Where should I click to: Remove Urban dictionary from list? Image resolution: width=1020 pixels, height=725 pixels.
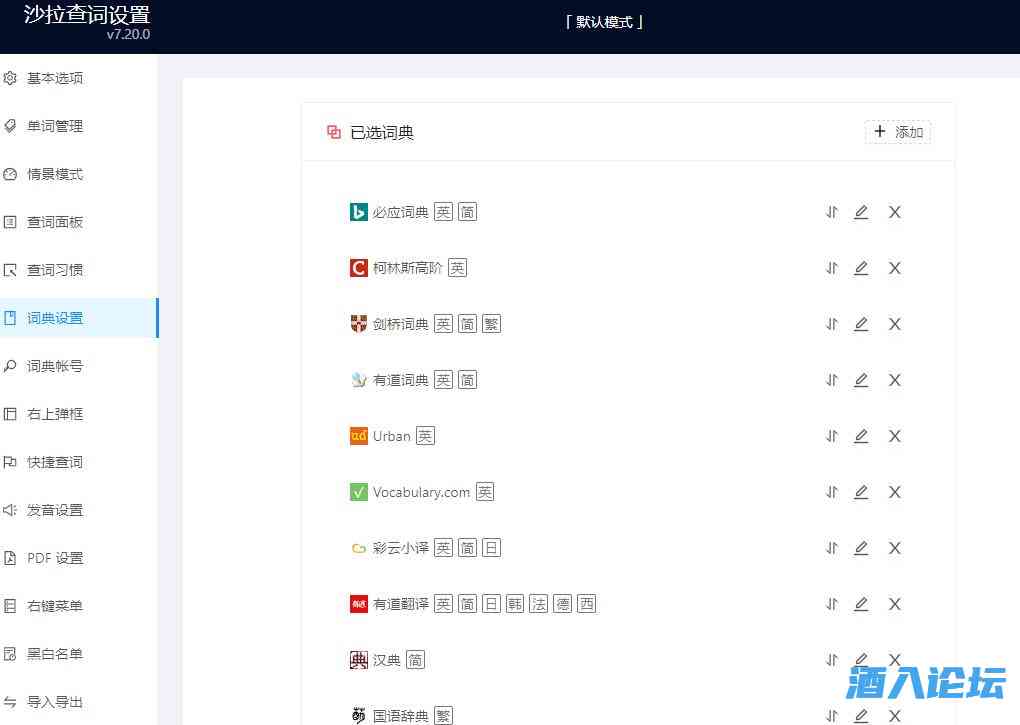pyautogui.click(x=894, y=436)
